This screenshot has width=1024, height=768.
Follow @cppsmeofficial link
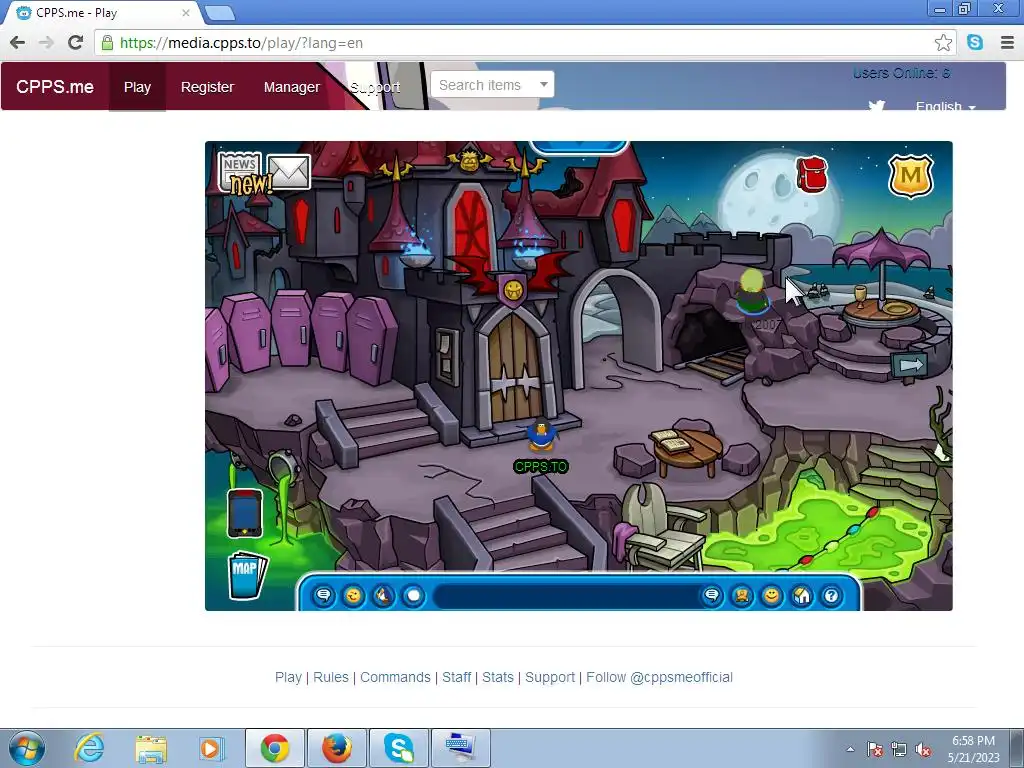tap(660, 677)
